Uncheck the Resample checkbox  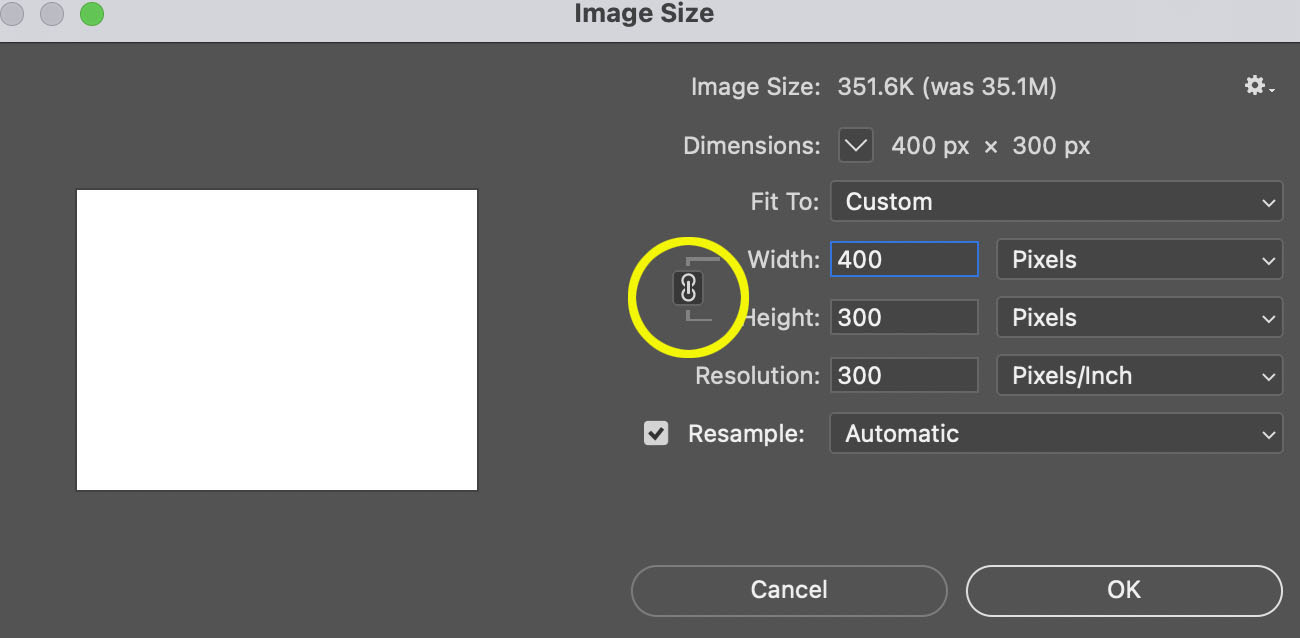click(656, 433)
